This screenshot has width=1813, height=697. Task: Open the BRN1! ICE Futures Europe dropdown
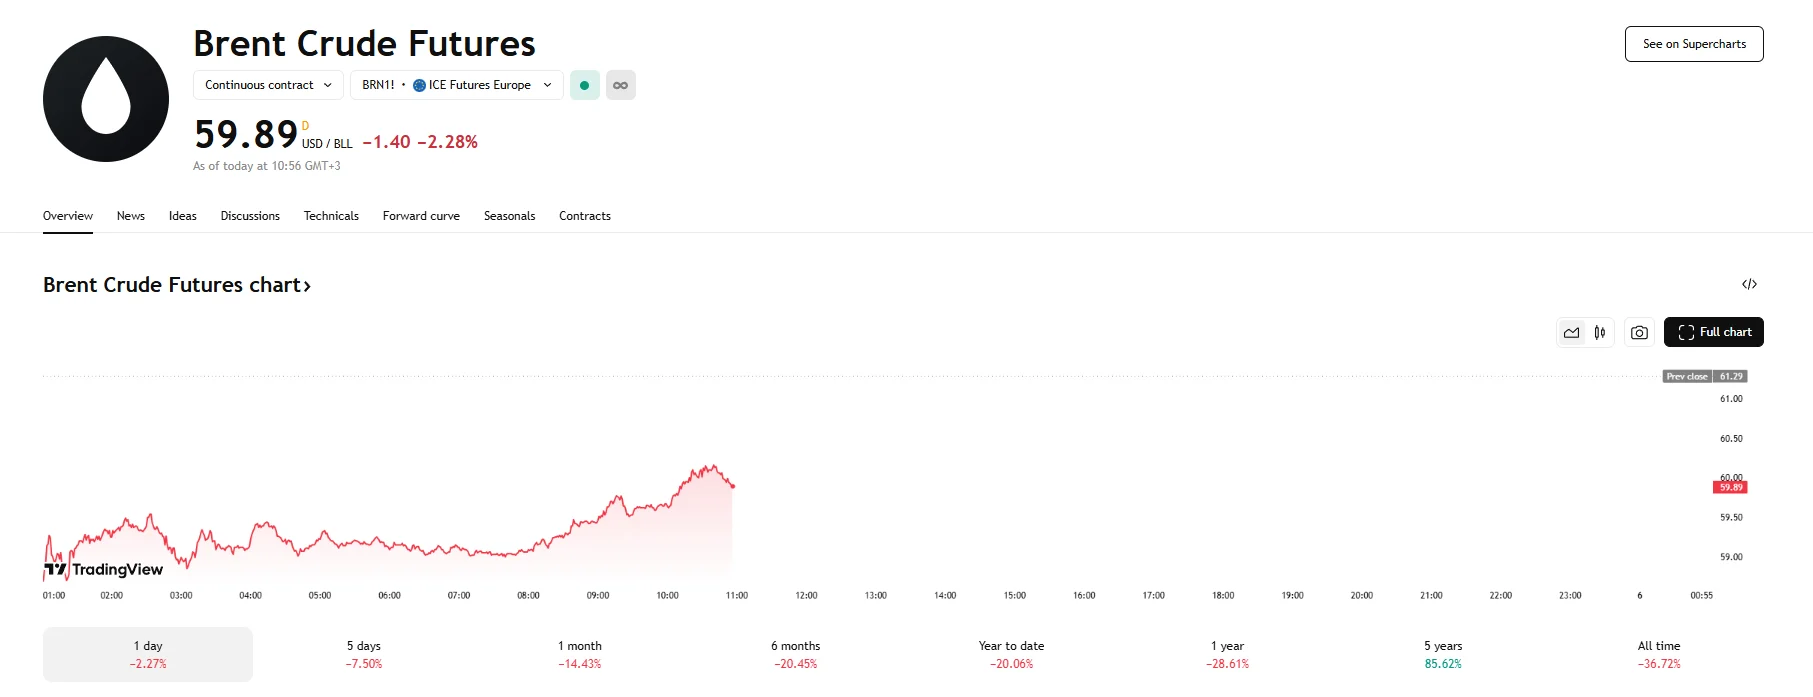[x=457, y=85]
